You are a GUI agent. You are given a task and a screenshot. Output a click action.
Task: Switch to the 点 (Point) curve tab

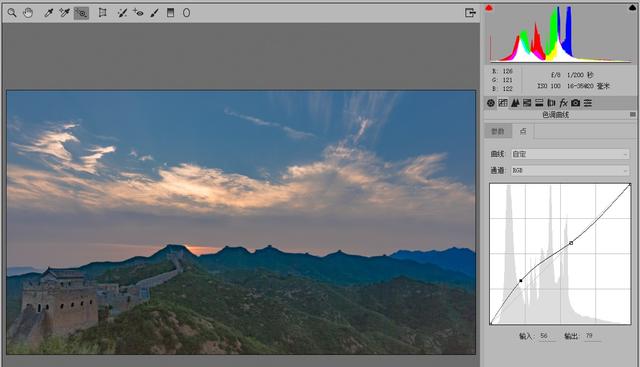523,131
